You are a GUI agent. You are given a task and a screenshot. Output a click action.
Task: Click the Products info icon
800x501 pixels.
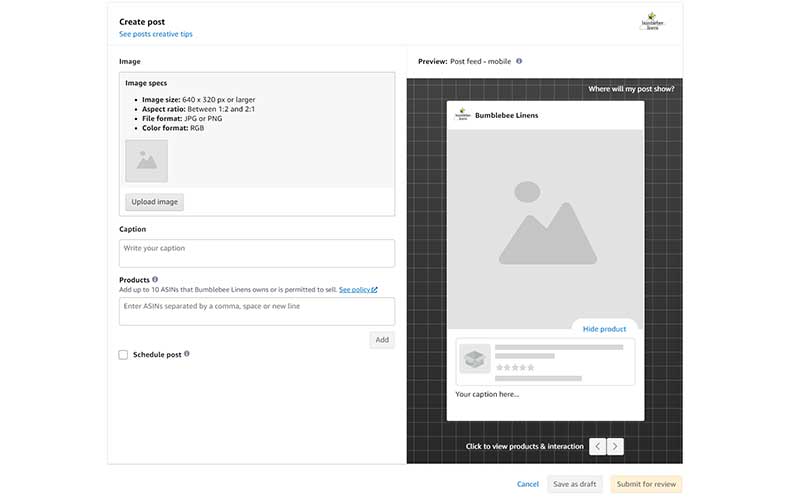click(x=155, y=280)
